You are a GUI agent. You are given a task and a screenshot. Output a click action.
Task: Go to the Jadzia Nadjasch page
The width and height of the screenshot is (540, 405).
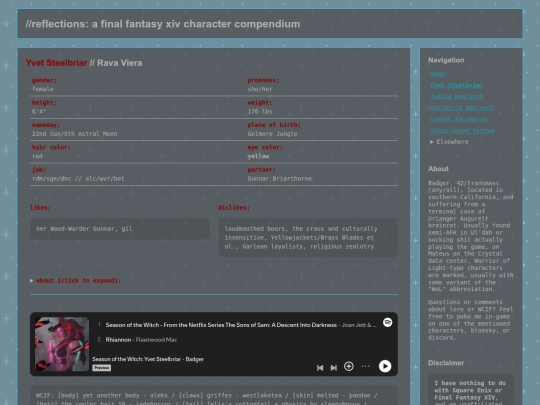pyautogui.click(x=457, y=97)
